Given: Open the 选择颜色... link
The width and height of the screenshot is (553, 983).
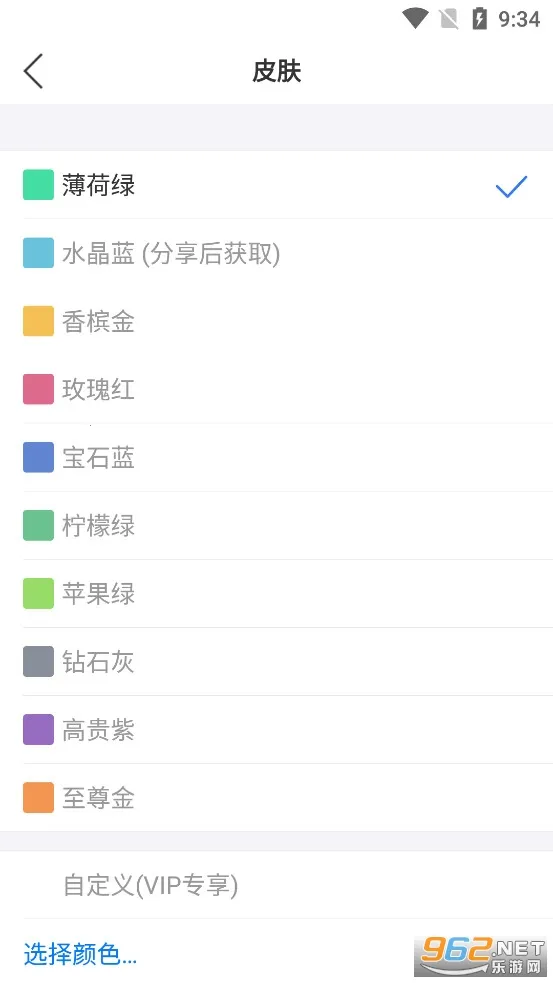Looking at the screenshot, I should [80, 954].
